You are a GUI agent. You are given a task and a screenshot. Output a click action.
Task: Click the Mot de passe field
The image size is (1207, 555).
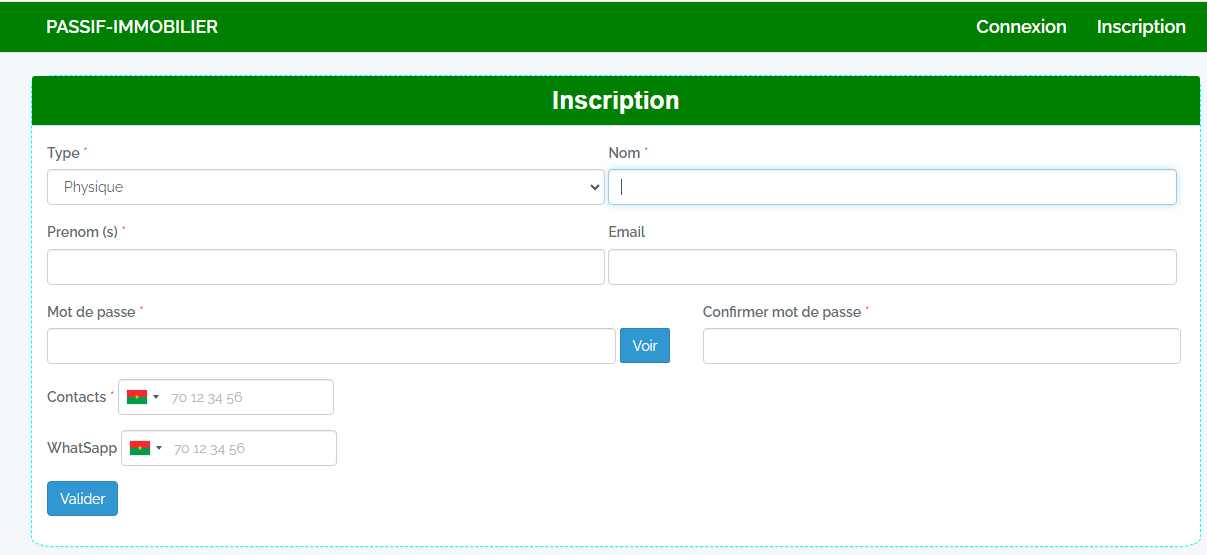pyautogui.click(x=331, y=346)
